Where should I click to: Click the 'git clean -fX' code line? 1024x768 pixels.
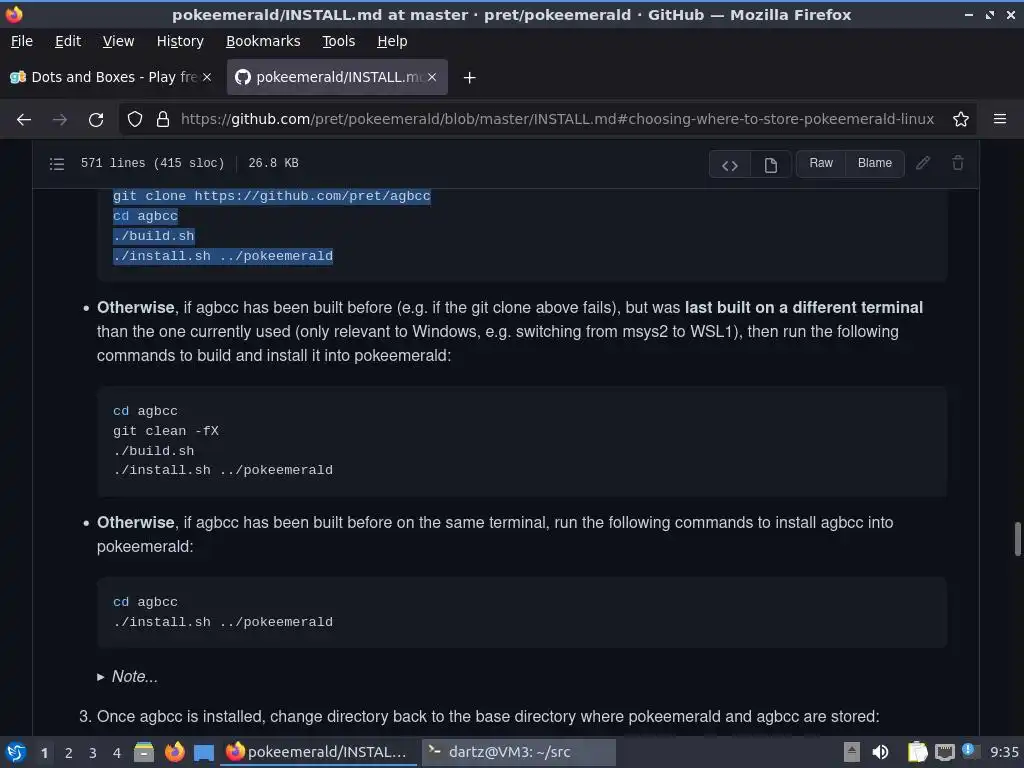pos(166,431)
